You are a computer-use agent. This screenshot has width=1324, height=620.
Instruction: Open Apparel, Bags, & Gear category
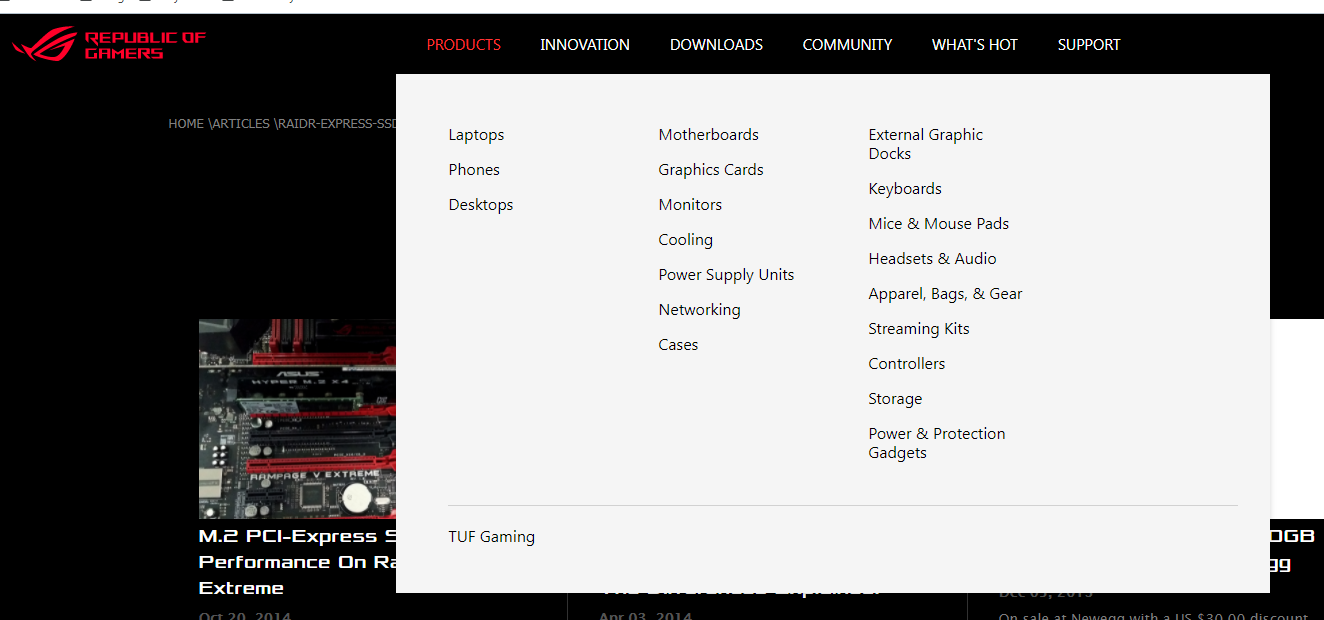click(945, 294)
